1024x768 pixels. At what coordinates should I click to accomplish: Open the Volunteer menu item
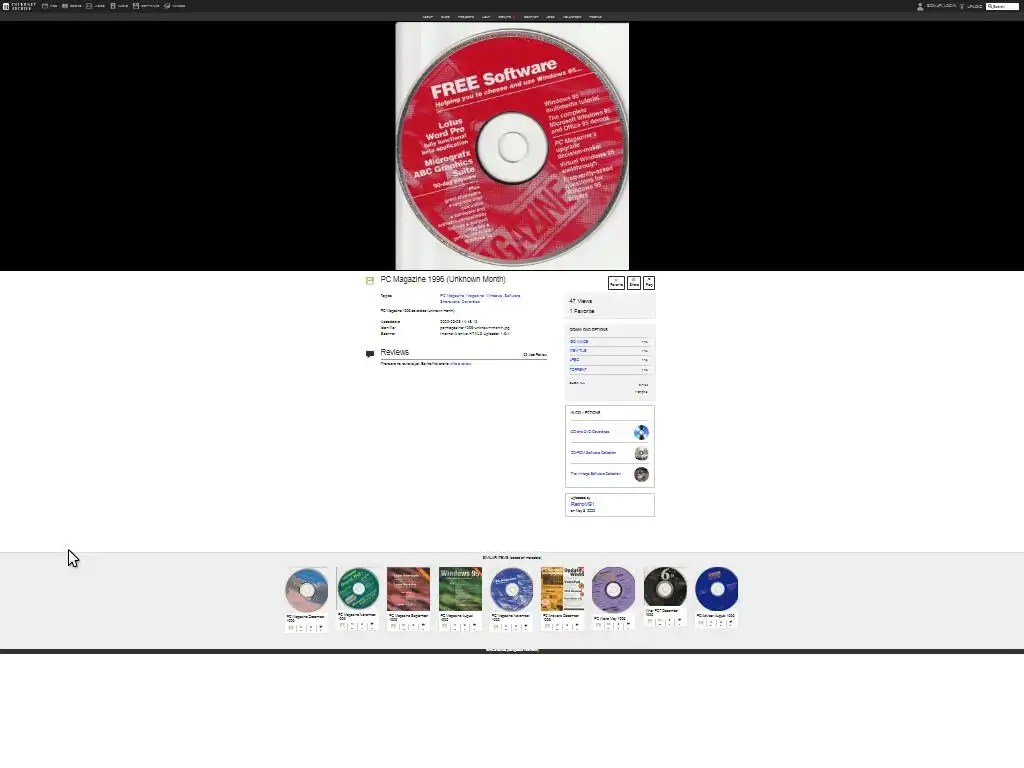pos(572,17)
